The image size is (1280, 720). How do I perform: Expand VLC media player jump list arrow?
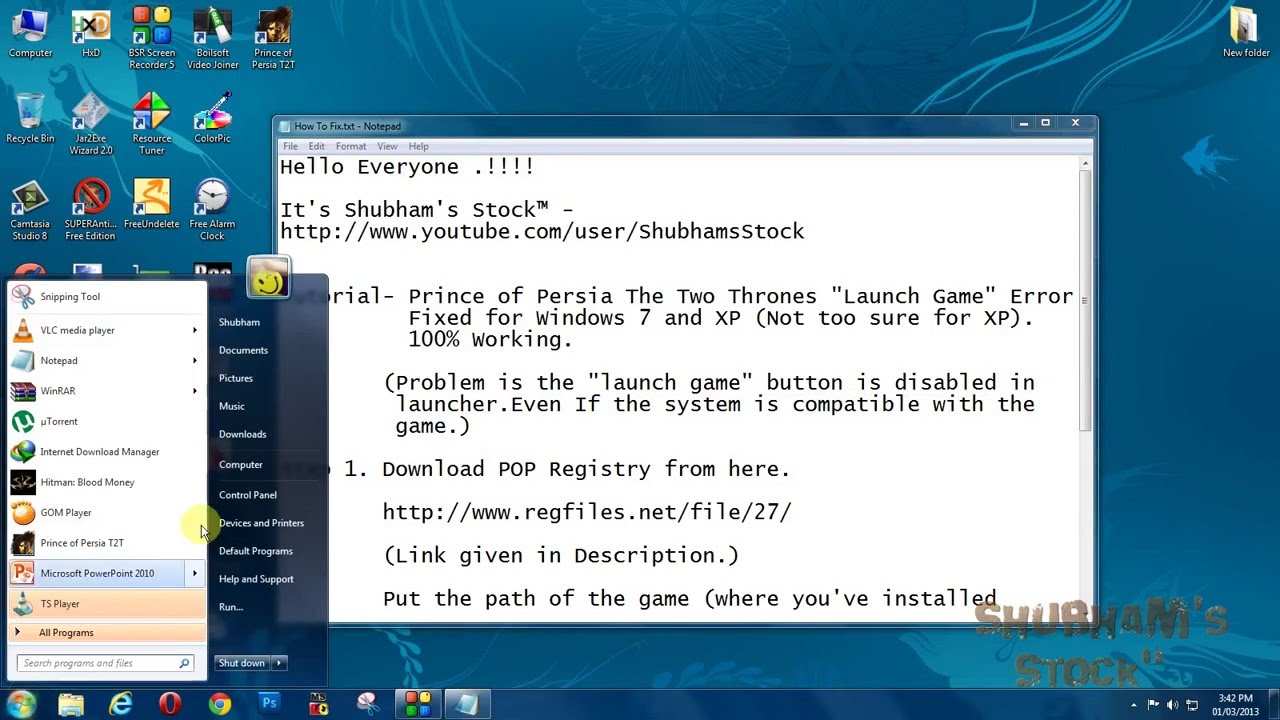(195, 330)
